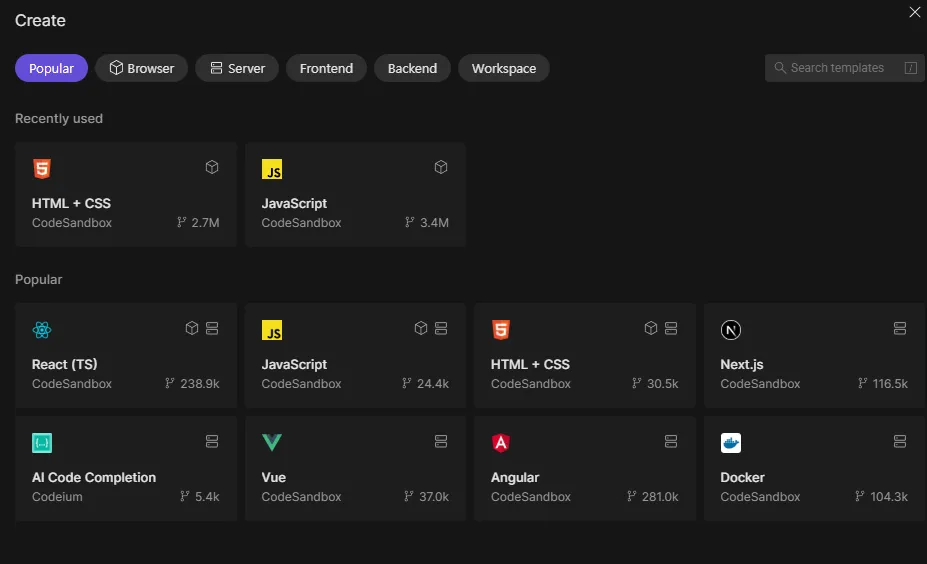Click the Recently used section heading
927x564 pixels.
pyautogui.click(x=59, y=118)
